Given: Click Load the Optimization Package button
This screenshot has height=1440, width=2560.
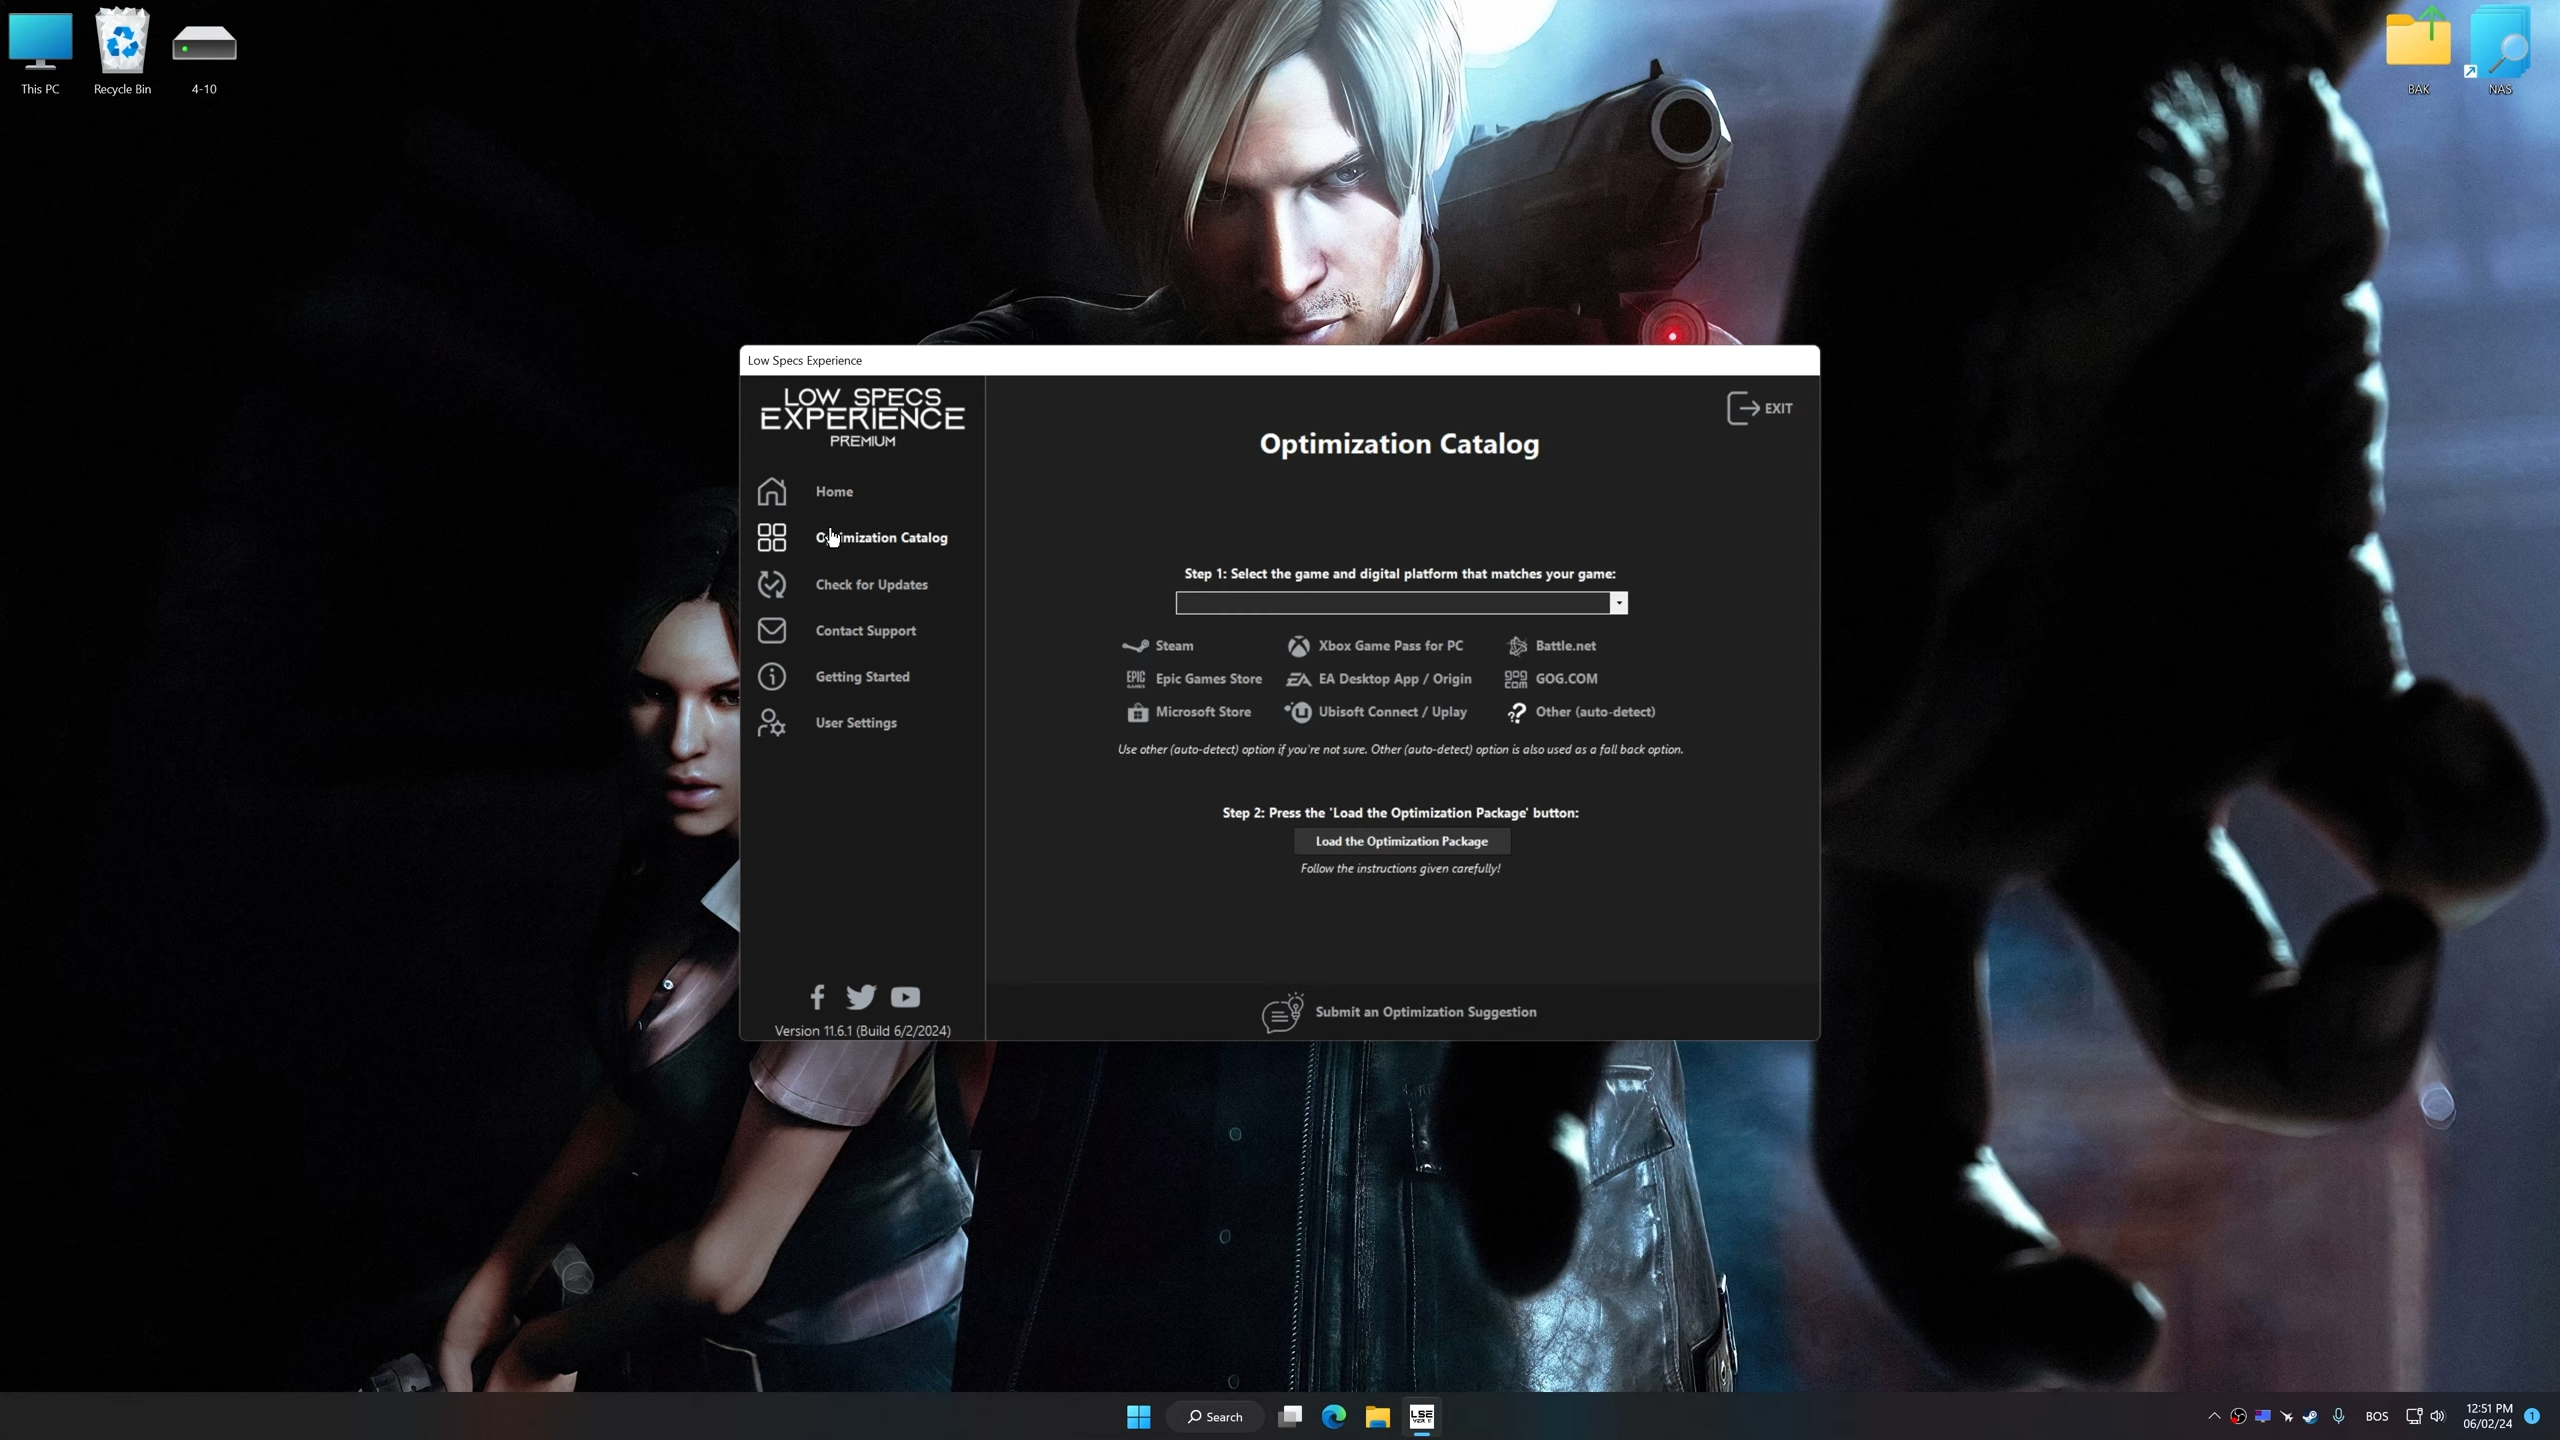Looking at the screenshot, I should coord(1402,841).
